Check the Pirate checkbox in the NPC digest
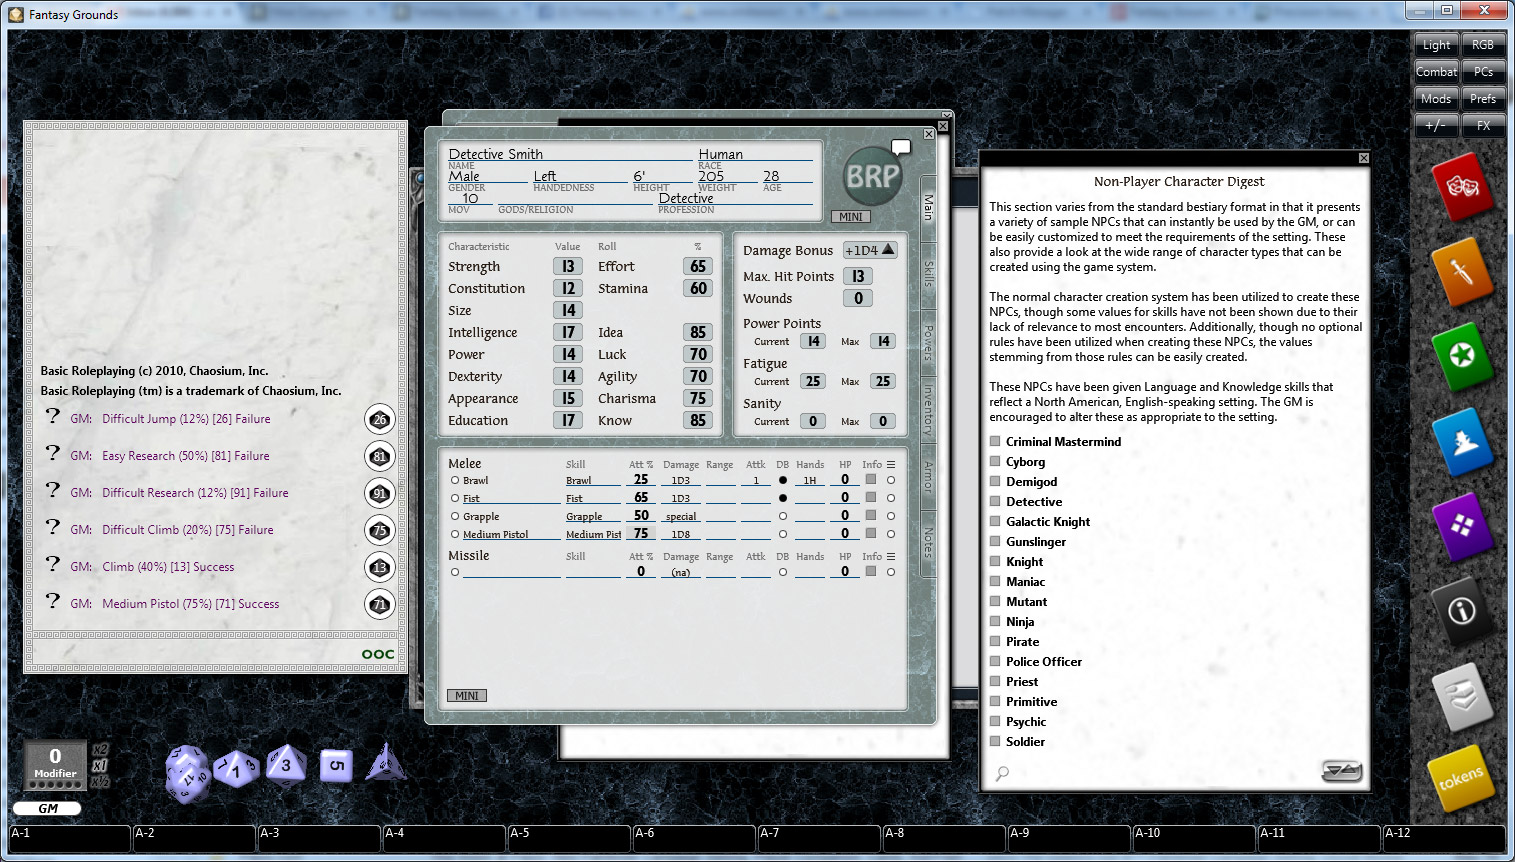This screenshot has height=862, width=1515. pos(995,641)
